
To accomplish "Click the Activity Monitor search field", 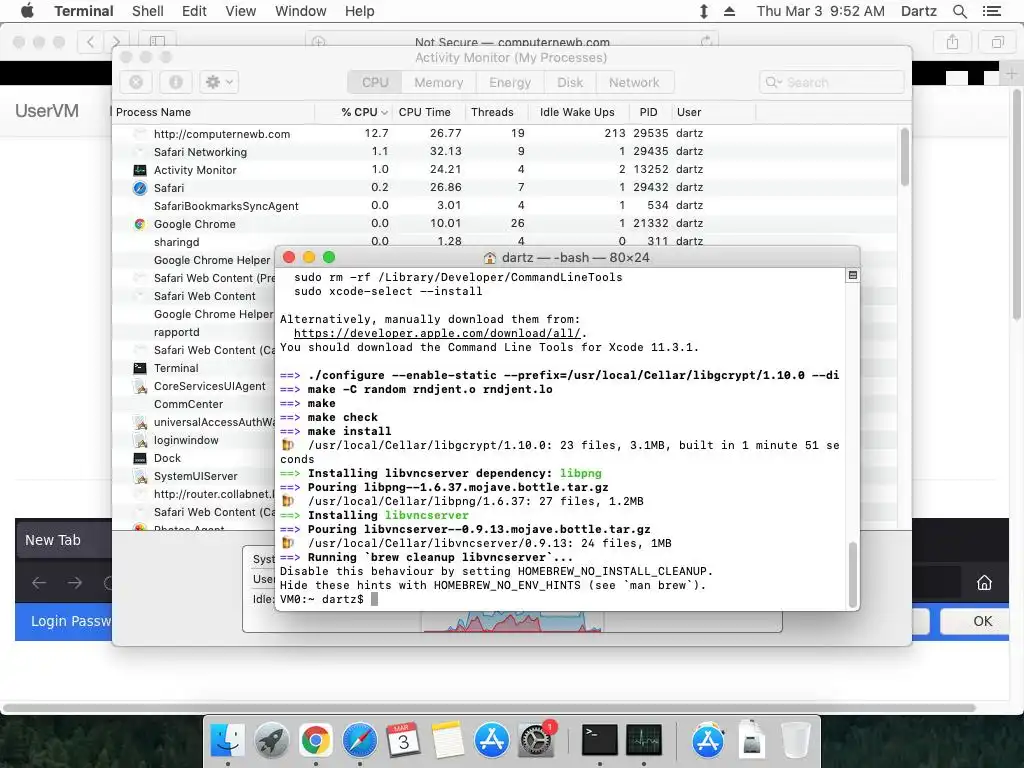I will pyautogui.click(x=831, y=82).
